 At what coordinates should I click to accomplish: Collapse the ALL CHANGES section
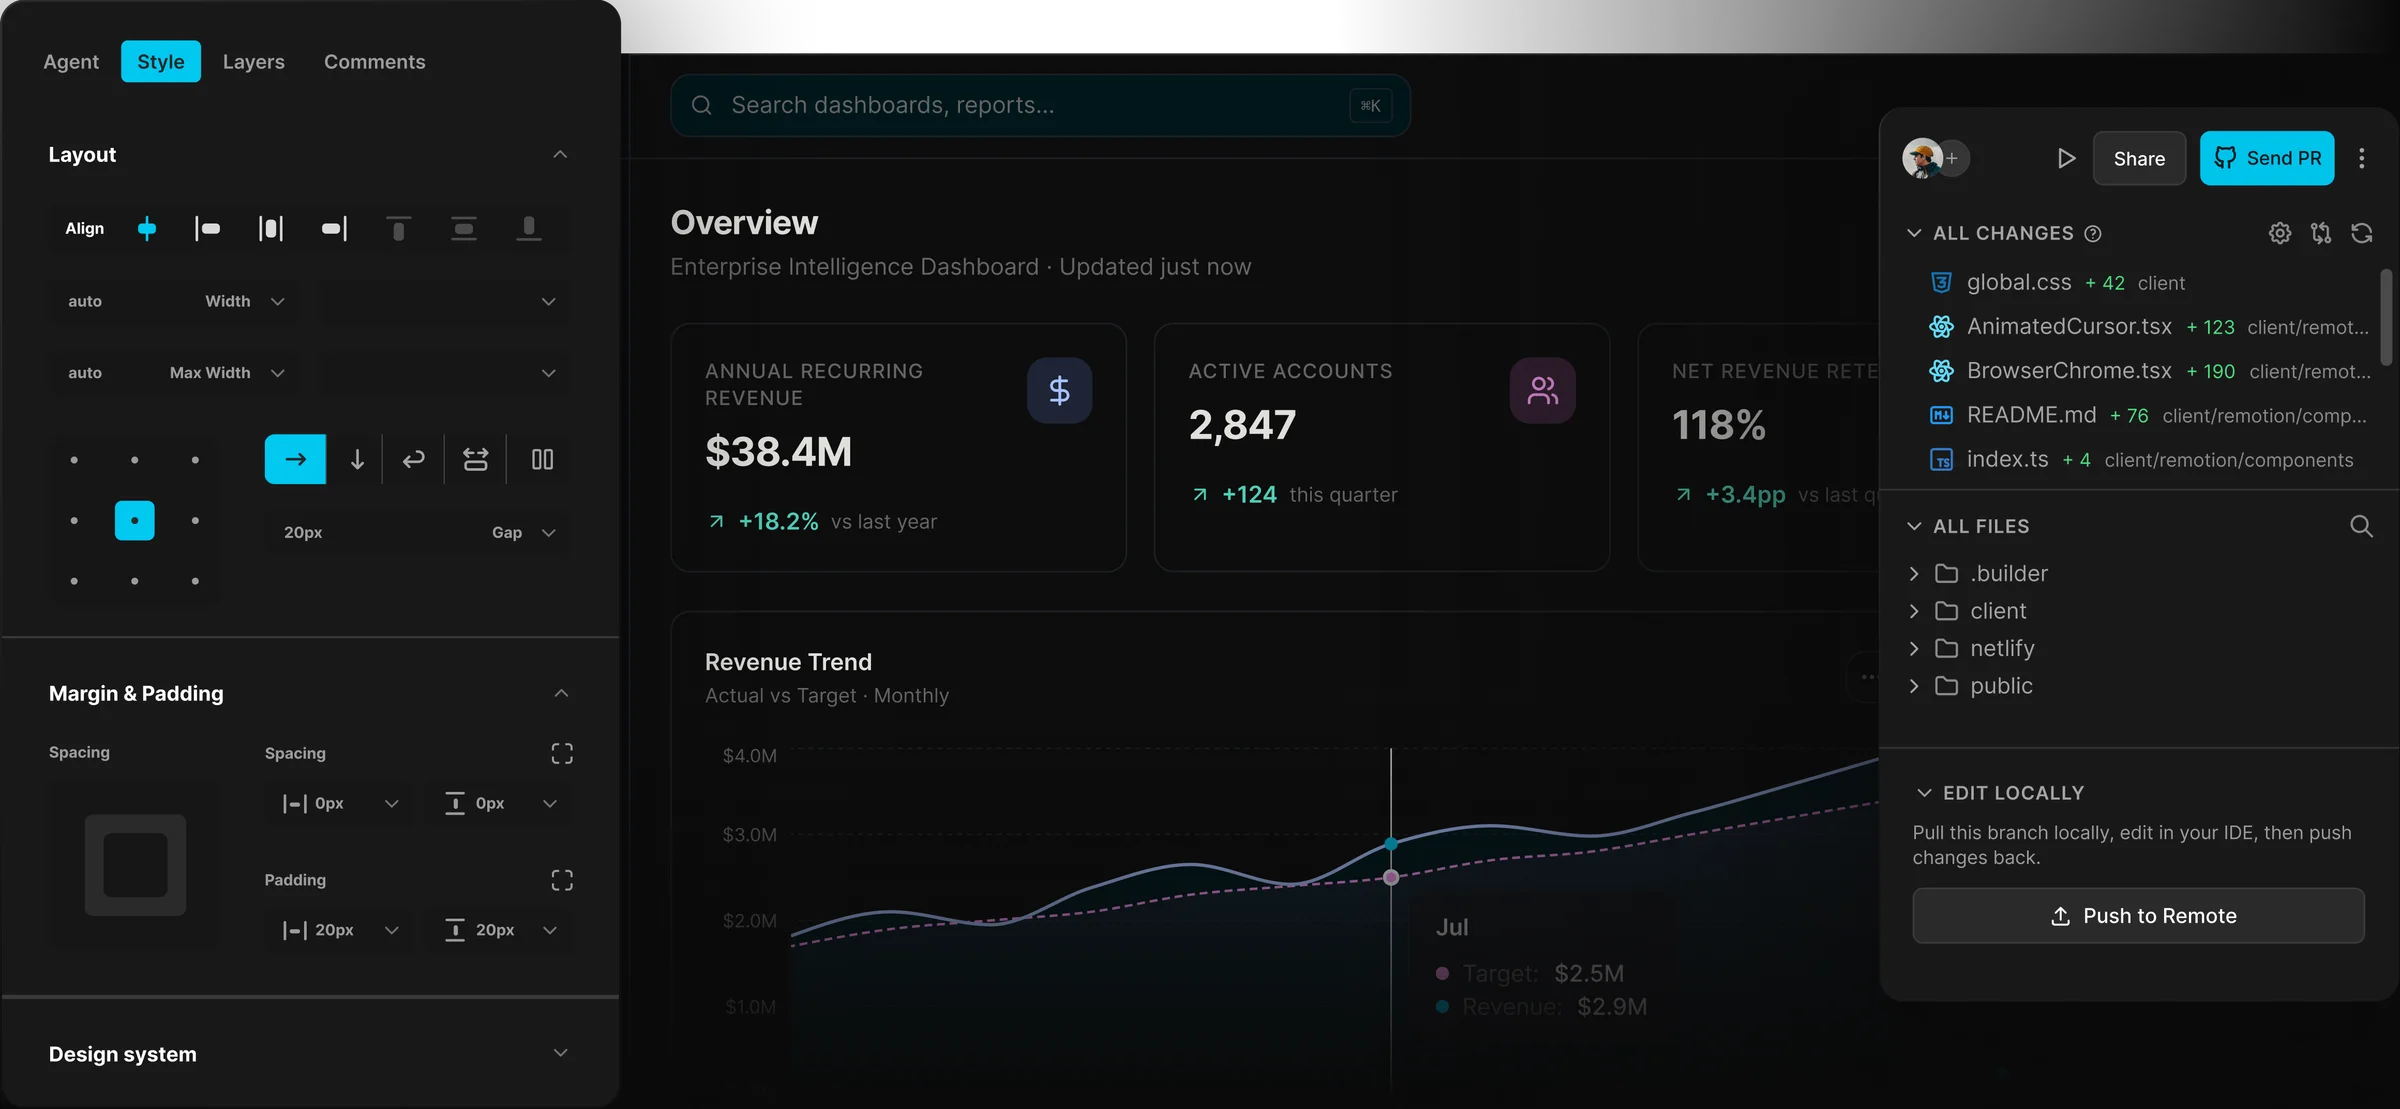click(x=1914, y=233)
